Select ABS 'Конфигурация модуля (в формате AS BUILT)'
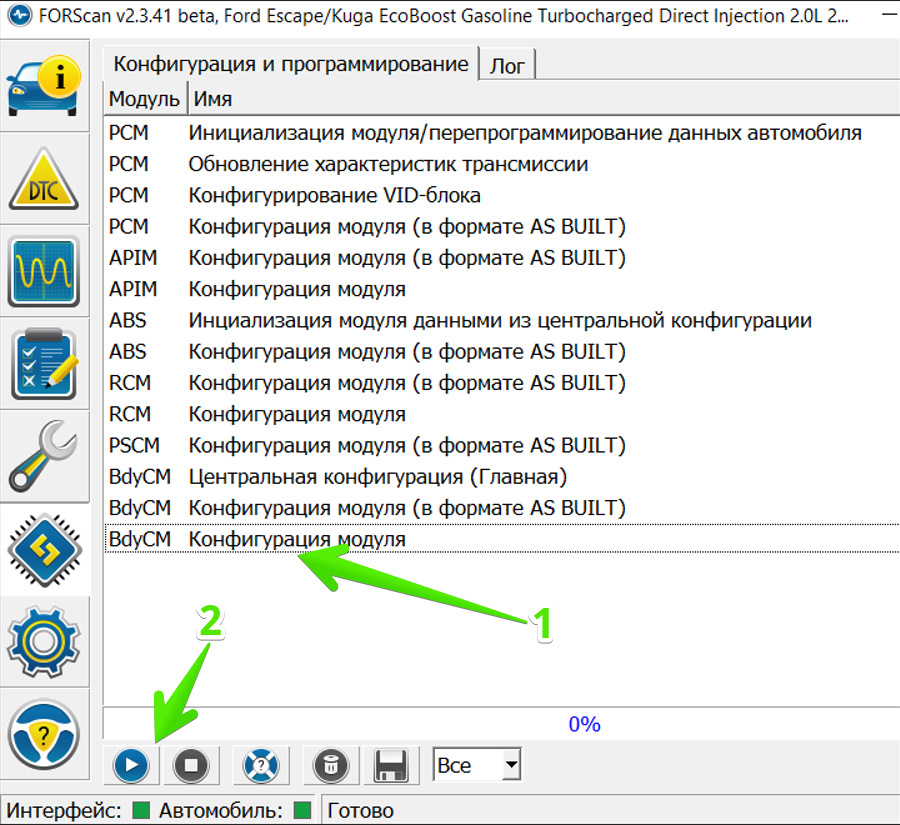 point(502,351)
